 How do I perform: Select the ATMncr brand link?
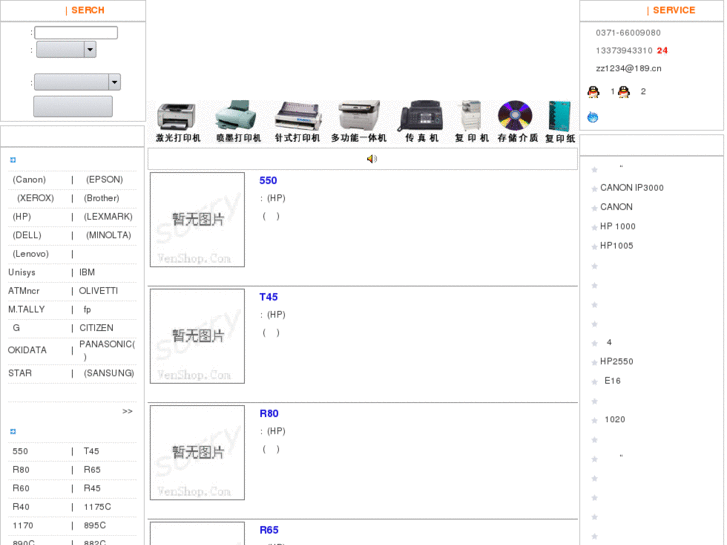[24, 291]
